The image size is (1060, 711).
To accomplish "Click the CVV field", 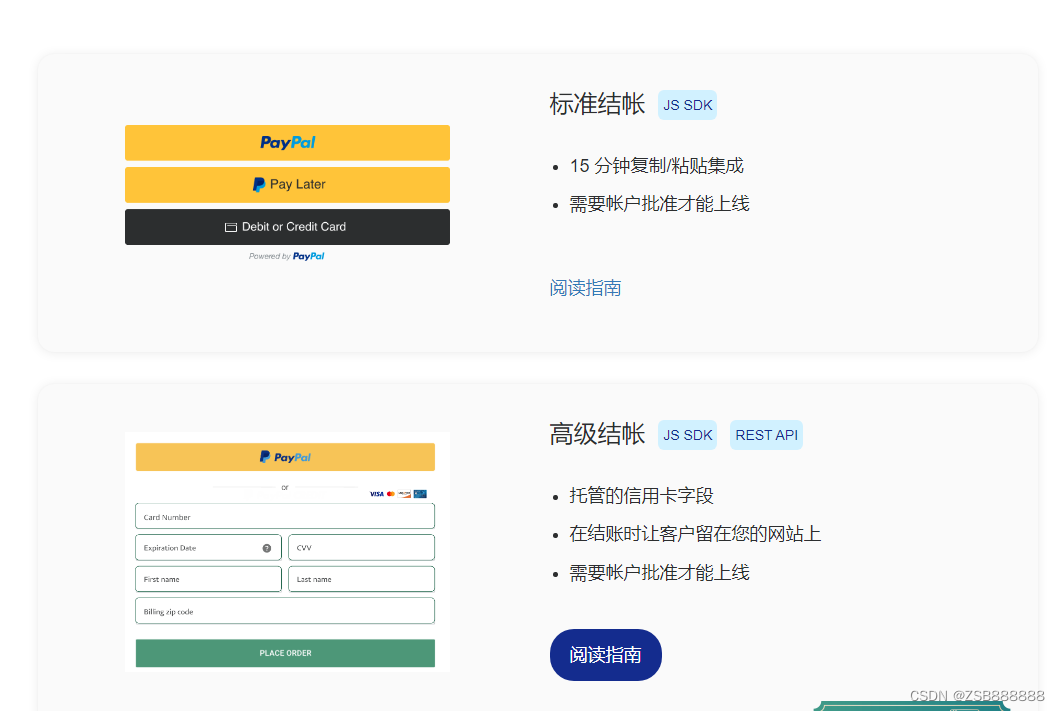I will click(362, 547).
